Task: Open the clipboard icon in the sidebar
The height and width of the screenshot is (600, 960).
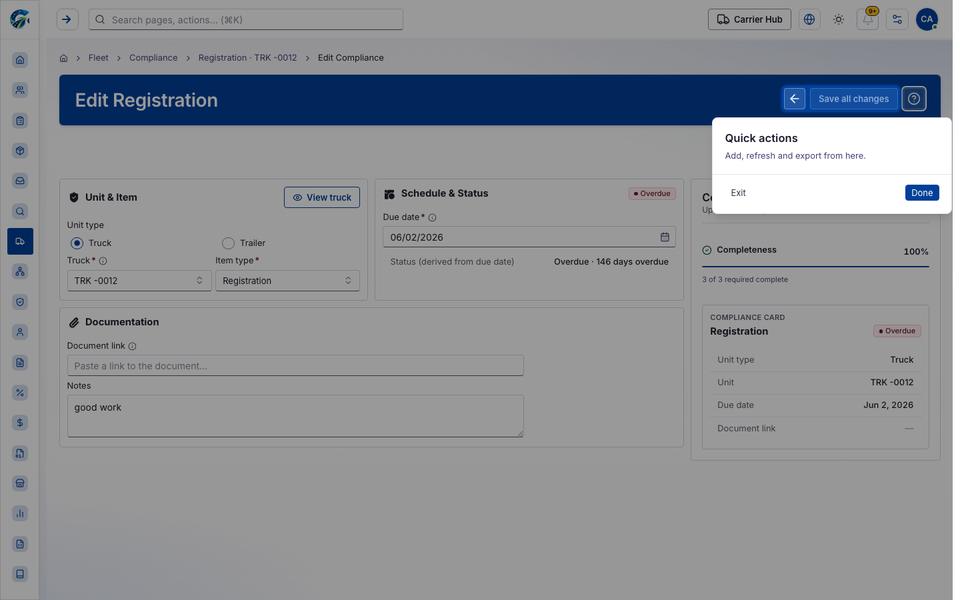Action: click(20, 121)
